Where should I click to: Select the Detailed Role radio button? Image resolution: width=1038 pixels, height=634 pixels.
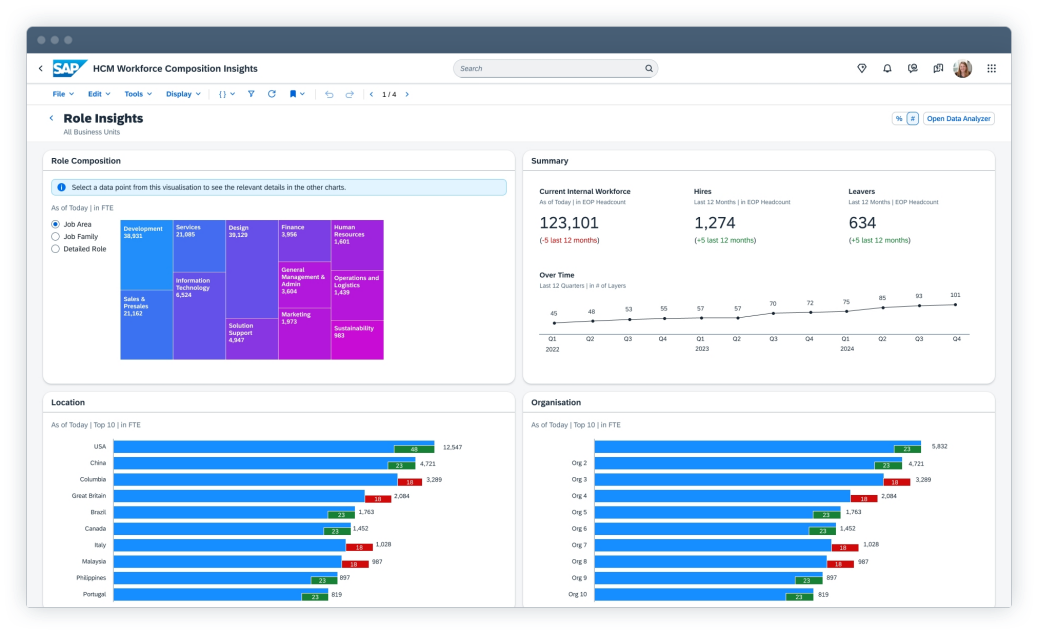click(56, 249)
